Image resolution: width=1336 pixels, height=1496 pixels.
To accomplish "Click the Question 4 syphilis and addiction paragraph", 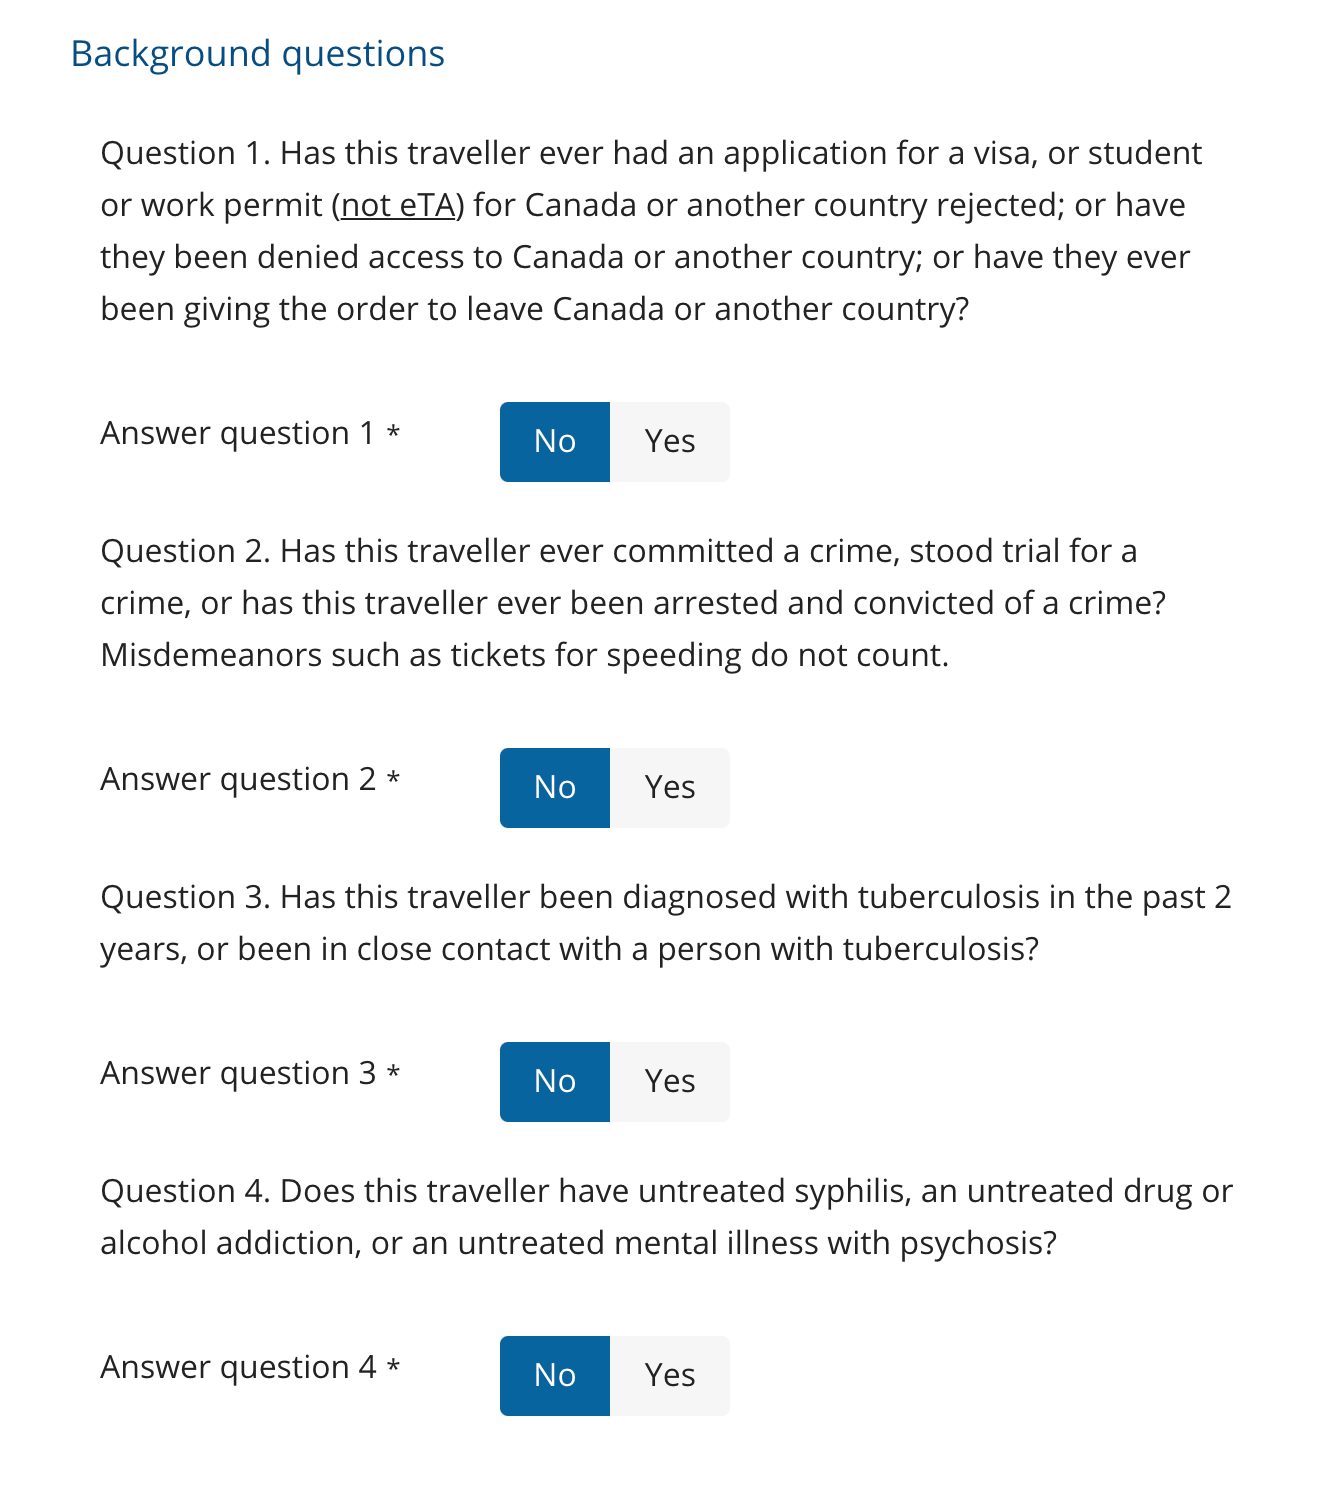I will pos(666,1217).
